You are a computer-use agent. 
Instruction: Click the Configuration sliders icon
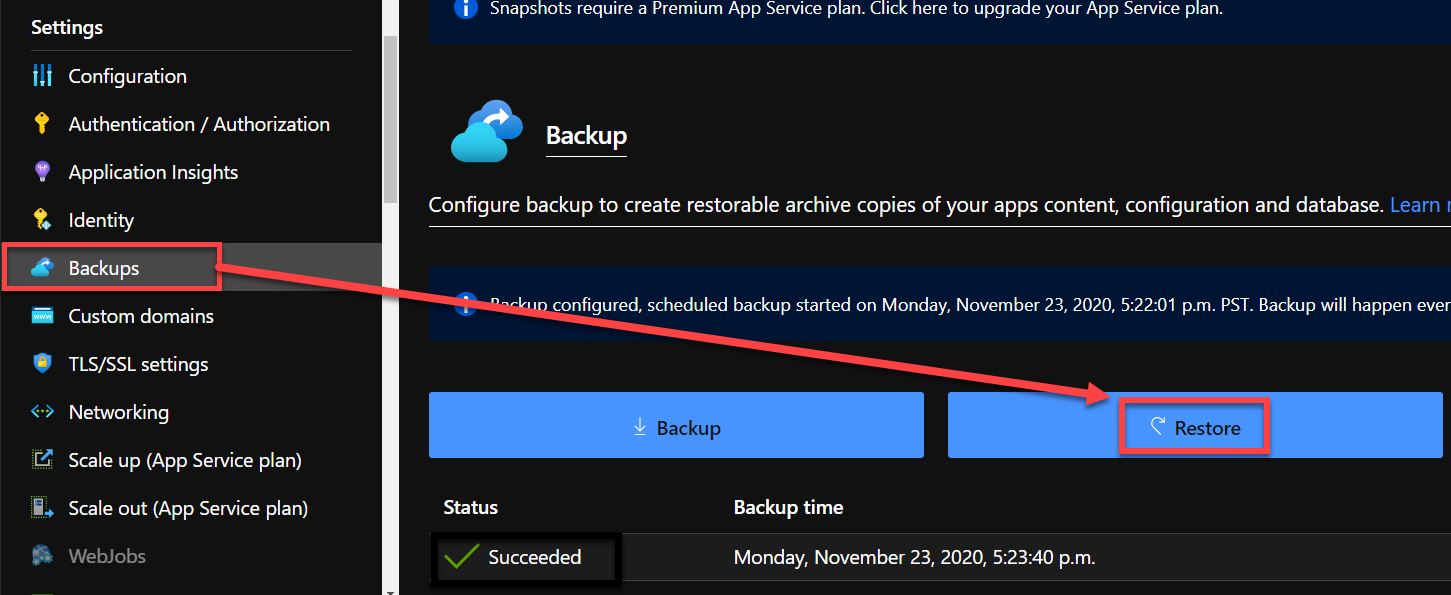[x=42, y=76]
